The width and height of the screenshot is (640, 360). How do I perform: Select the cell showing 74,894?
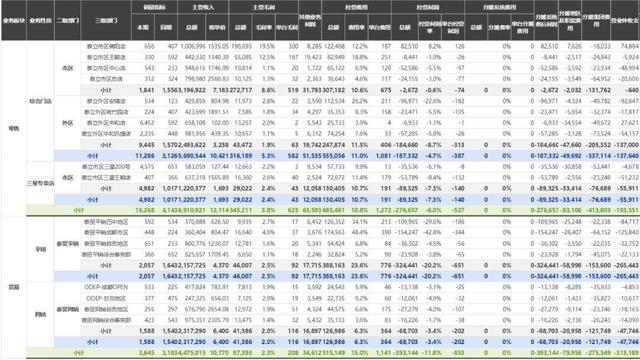[630, 47]
